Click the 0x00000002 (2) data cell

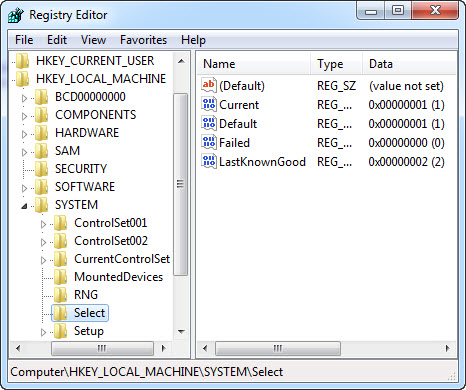point(407,162)
